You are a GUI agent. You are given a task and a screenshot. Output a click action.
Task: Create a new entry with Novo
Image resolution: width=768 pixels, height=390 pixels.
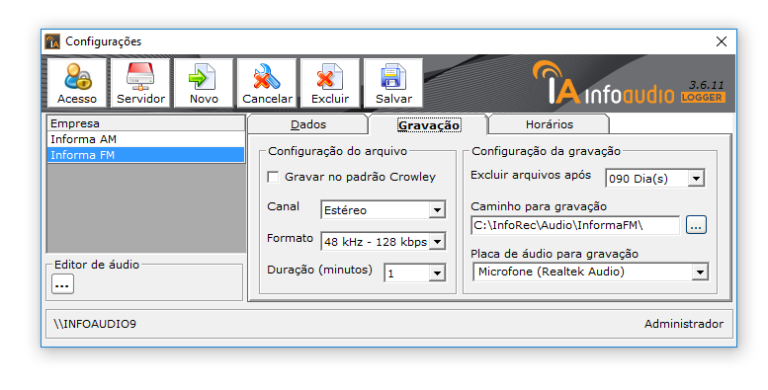pos(204,83)
